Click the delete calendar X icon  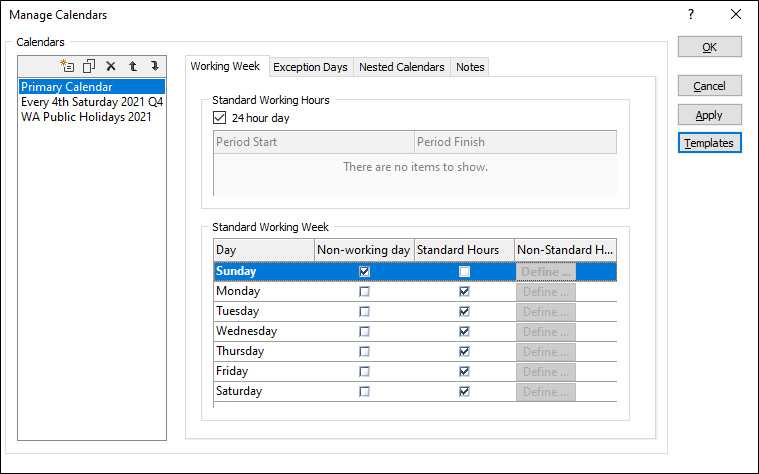coord(111,66)
